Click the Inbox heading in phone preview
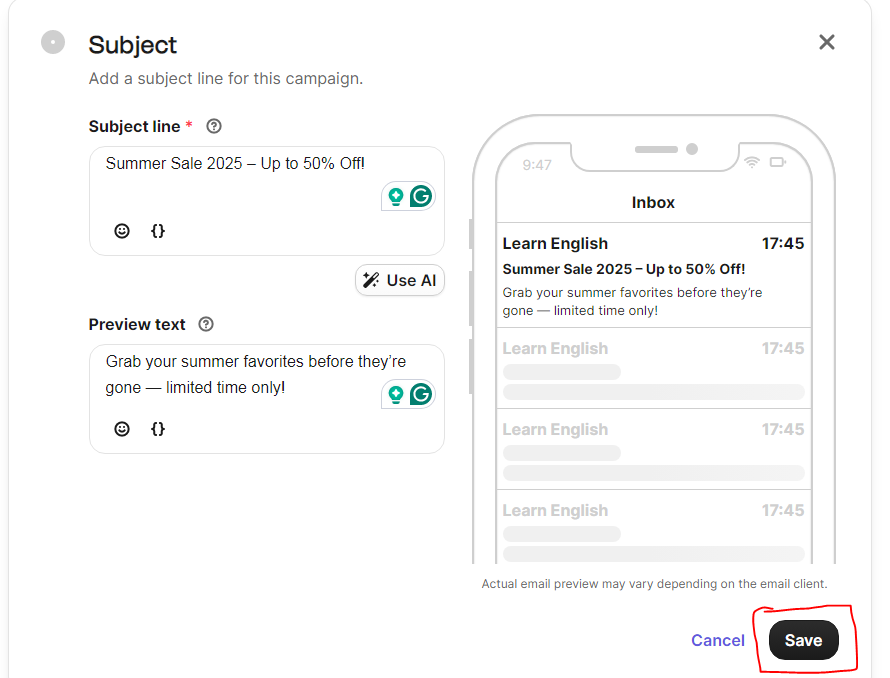 pyautogui.click(x=653, y=202)
